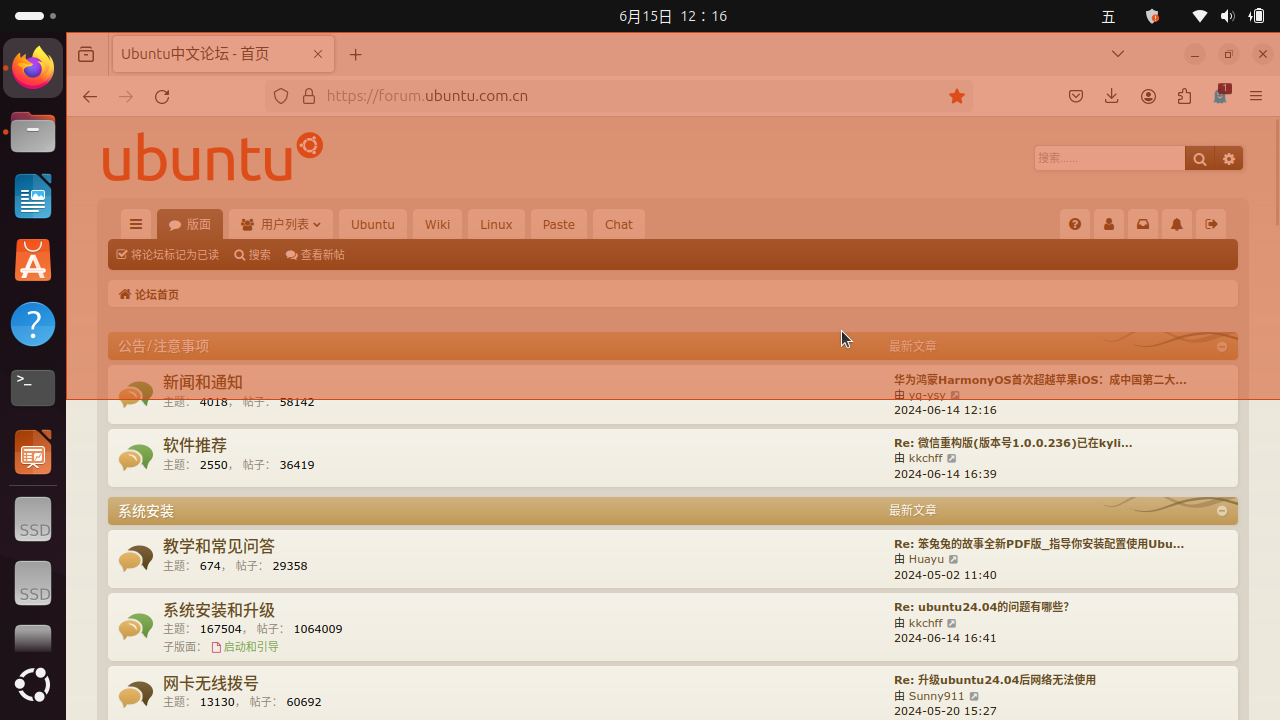Open LibreOffice Writer from the dock
The image size is (1280, 720).
pyautogui.click(x=33, y=196)
